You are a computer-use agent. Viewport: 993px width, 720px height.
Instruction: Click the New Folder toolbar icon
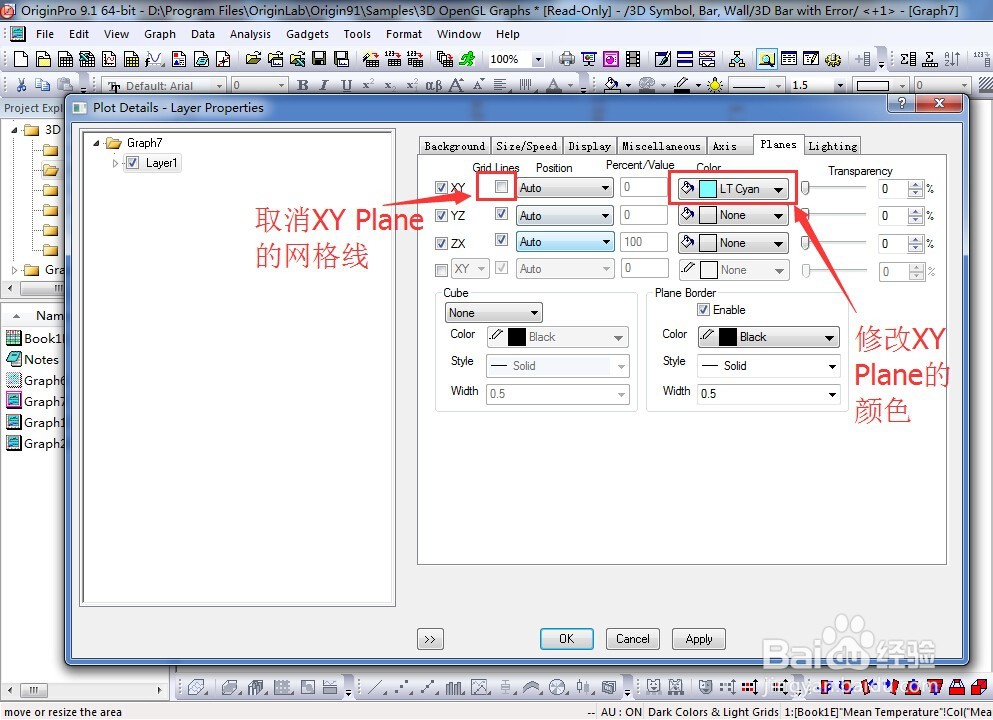coord(43,60)
